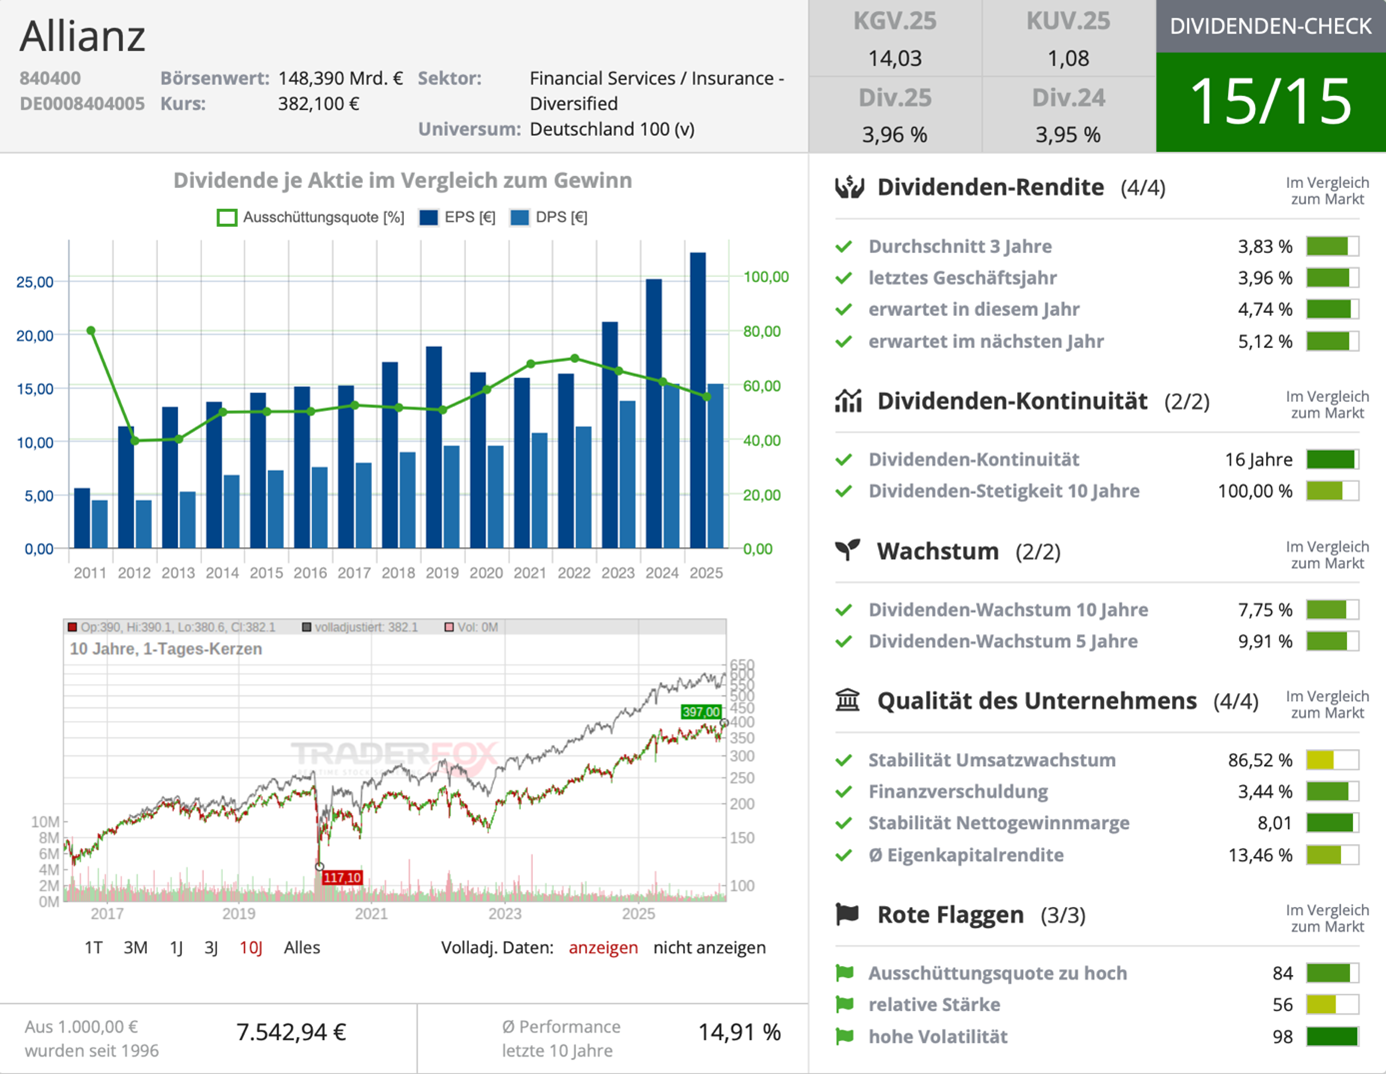The image size is (1386, 1074).
Task: Click the Allianz company title
Action: tap(83, 36)
